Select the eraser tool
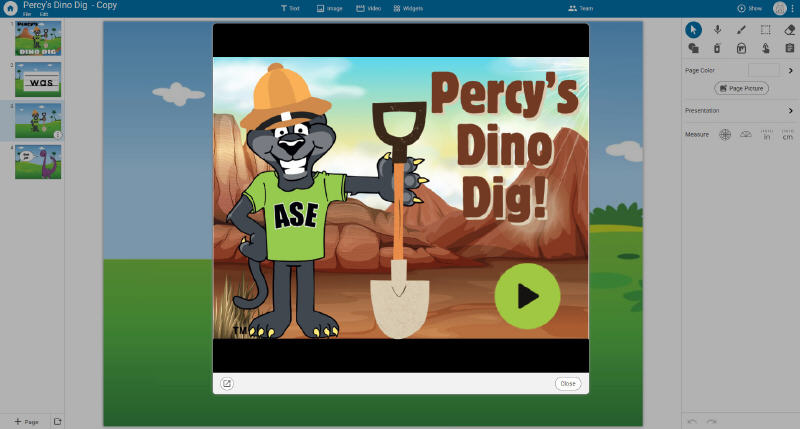 point(789,30)
